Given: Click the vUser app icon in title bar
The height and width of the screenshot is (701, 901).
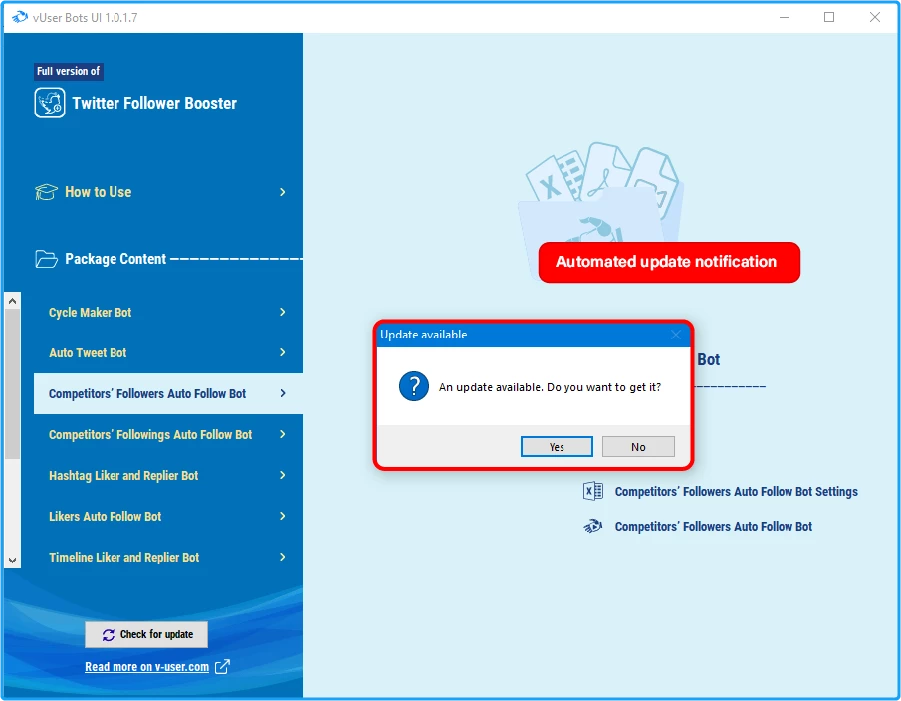Looking at the screenshot, I should pos(20,17).
